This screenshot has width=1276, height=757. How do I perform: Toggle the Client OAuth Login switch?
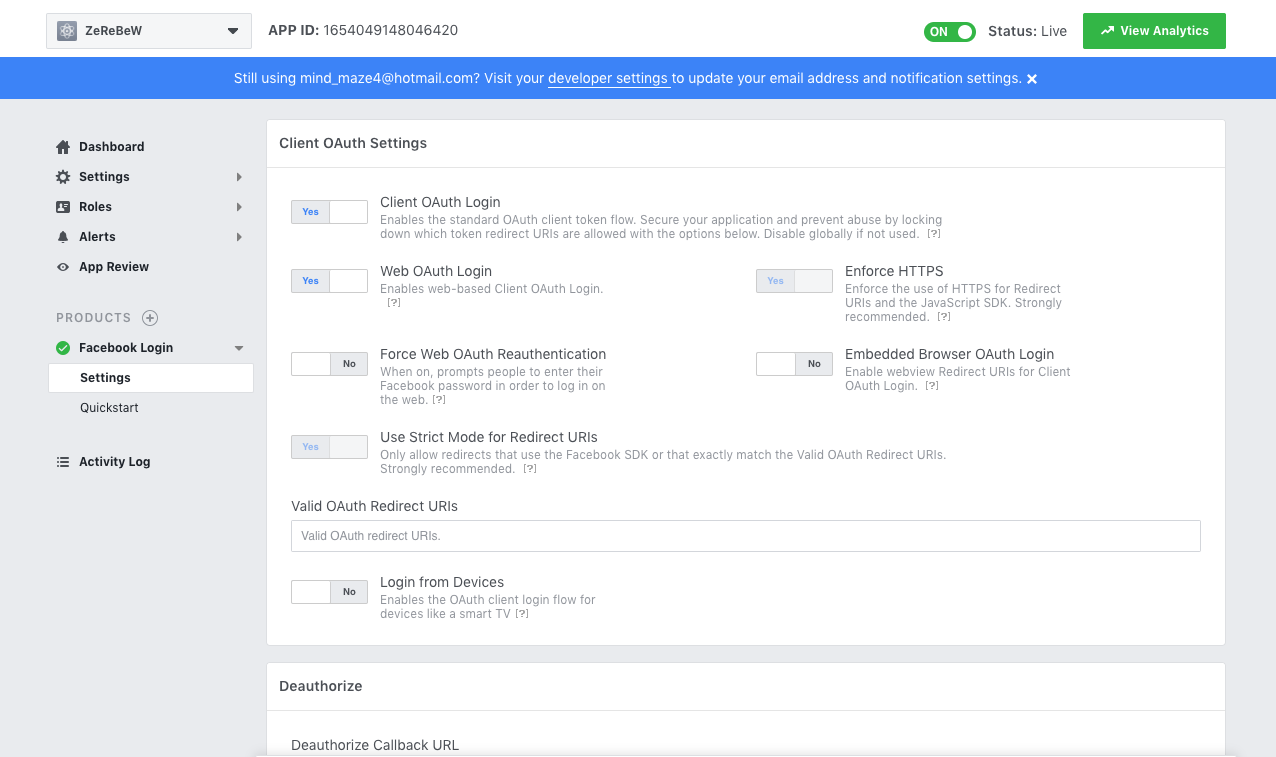tap(329, 212)
